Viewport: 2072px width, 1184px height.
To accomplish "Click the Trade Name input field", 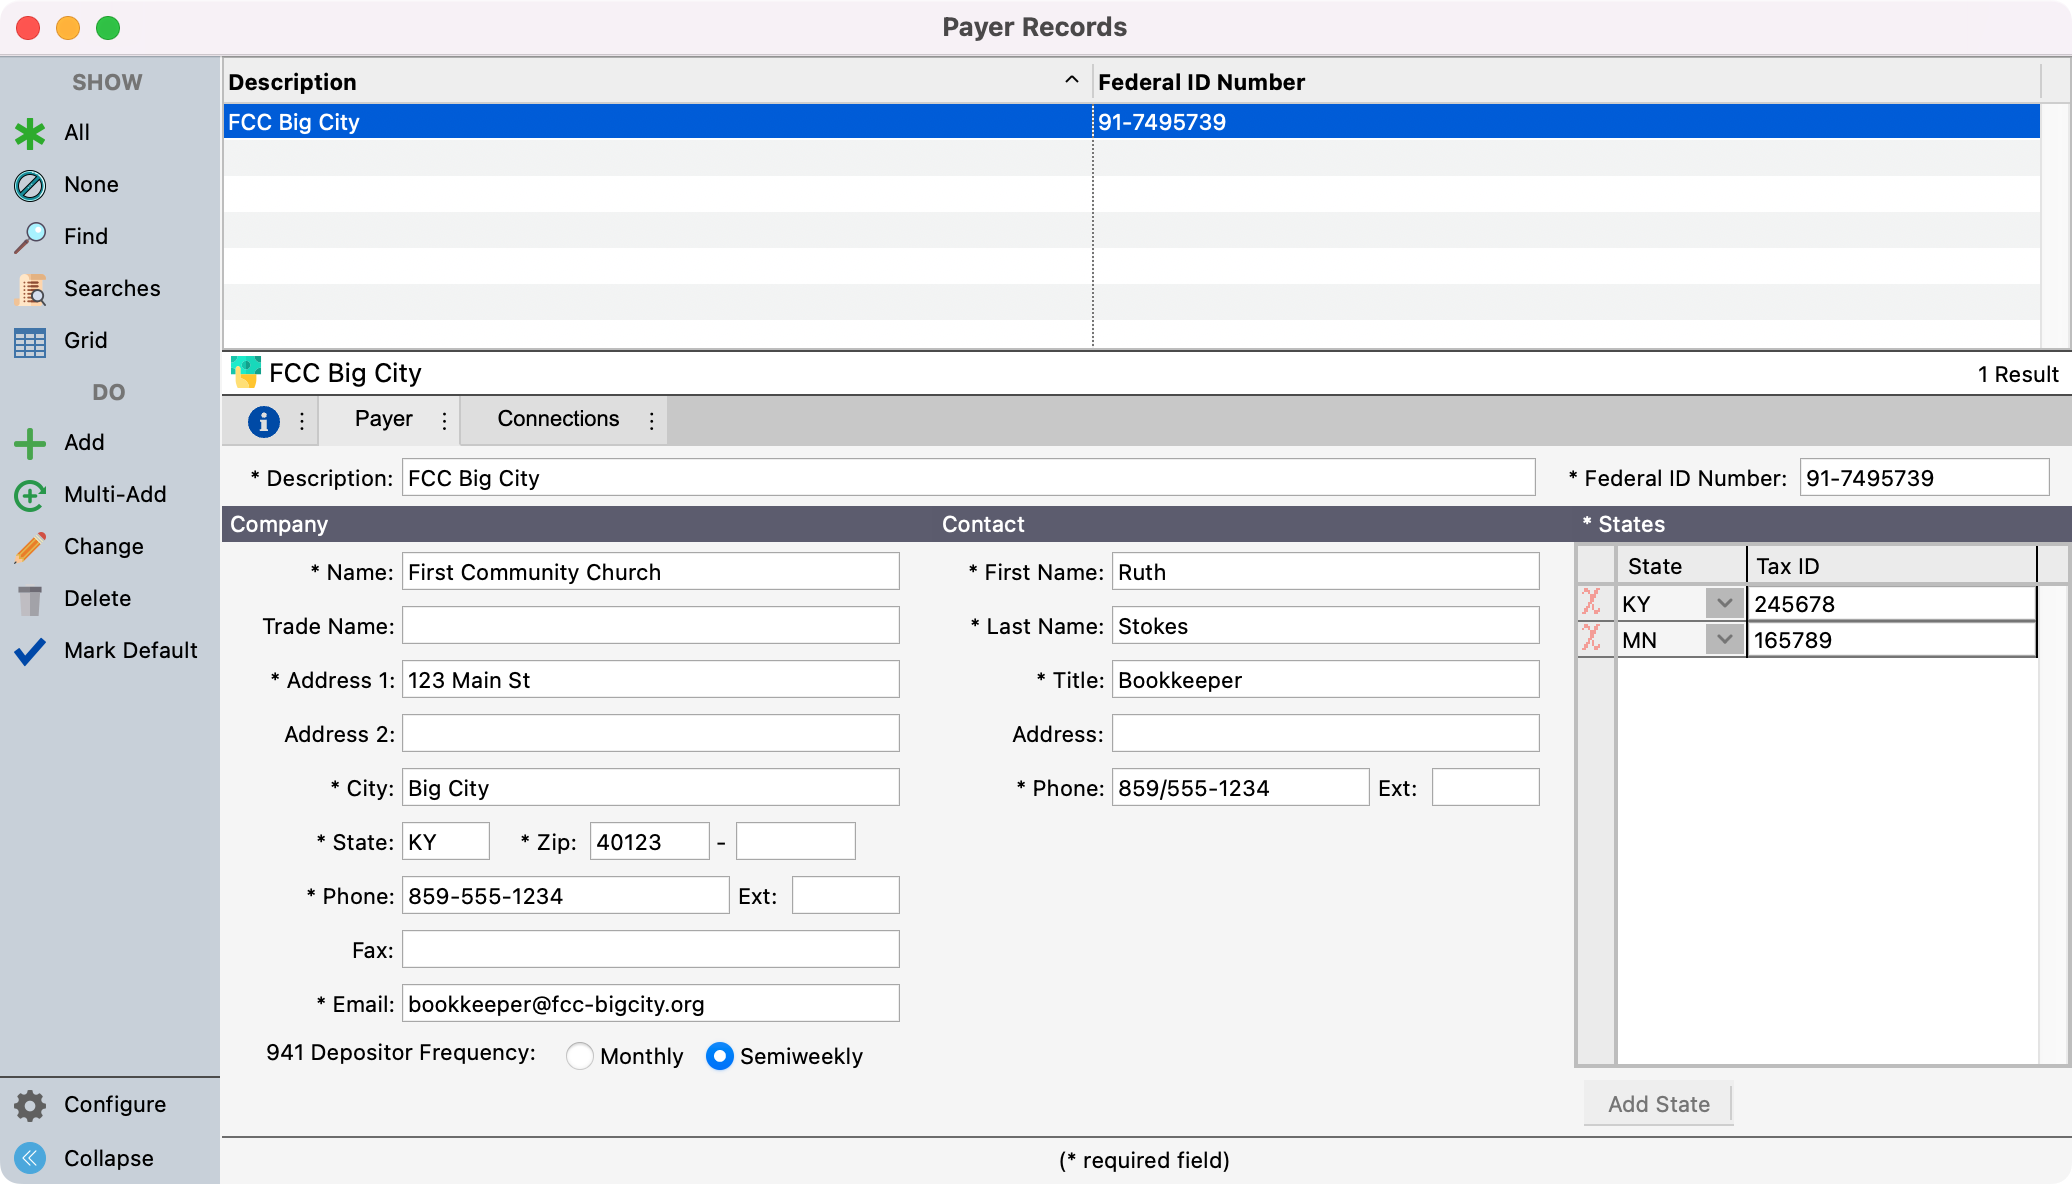I will pos(650,626).
